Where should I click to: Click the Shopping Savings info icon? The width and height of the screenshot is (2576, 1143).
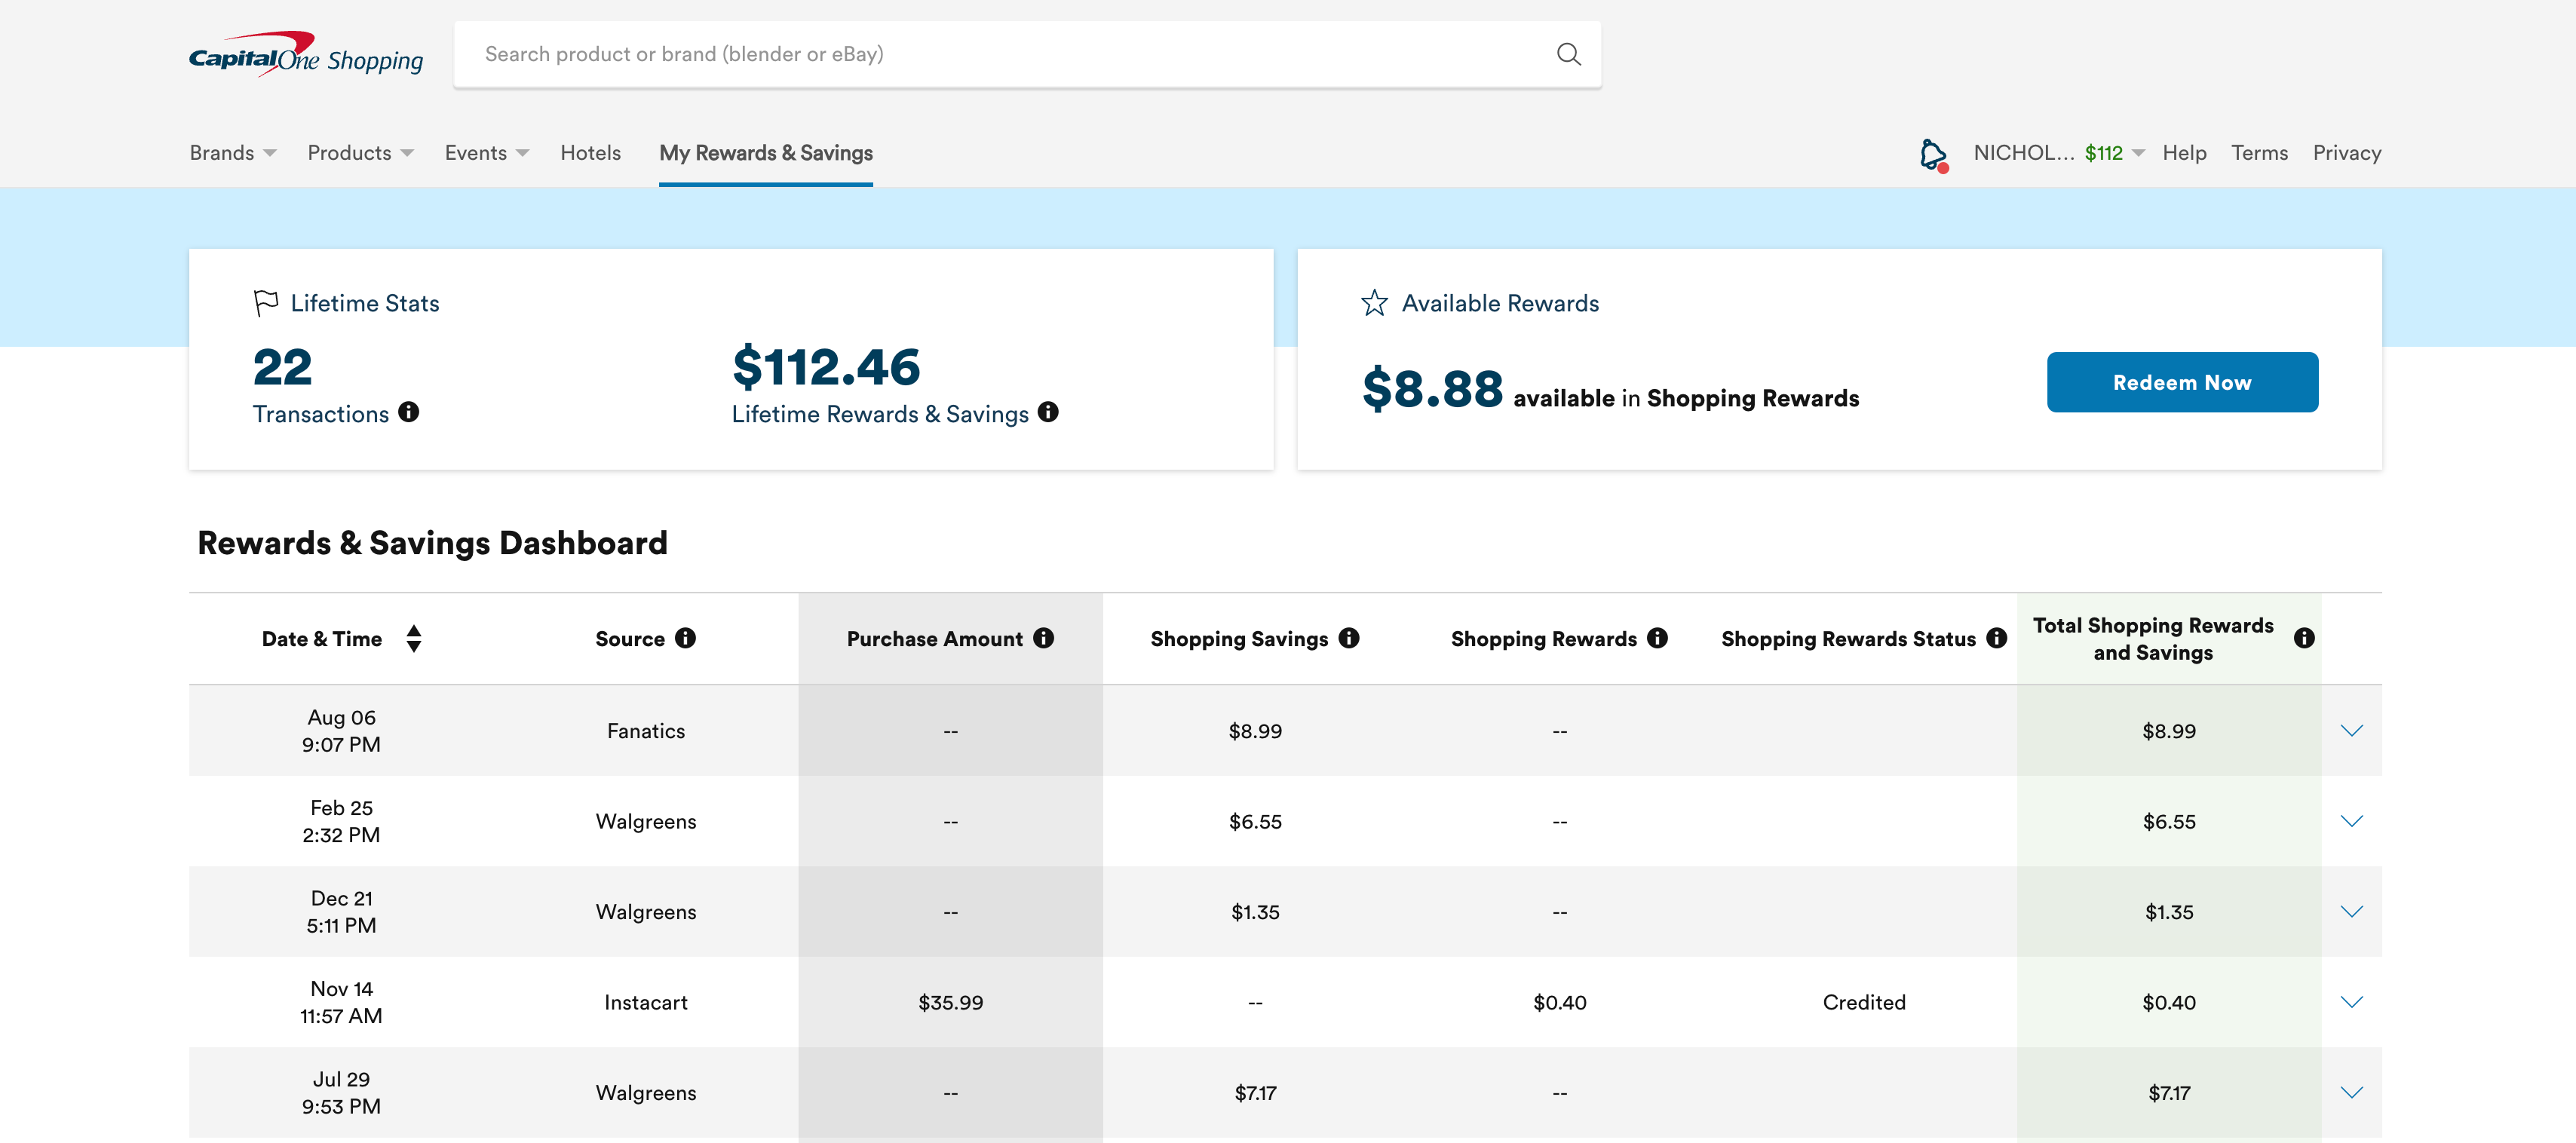pos(1348,638)
